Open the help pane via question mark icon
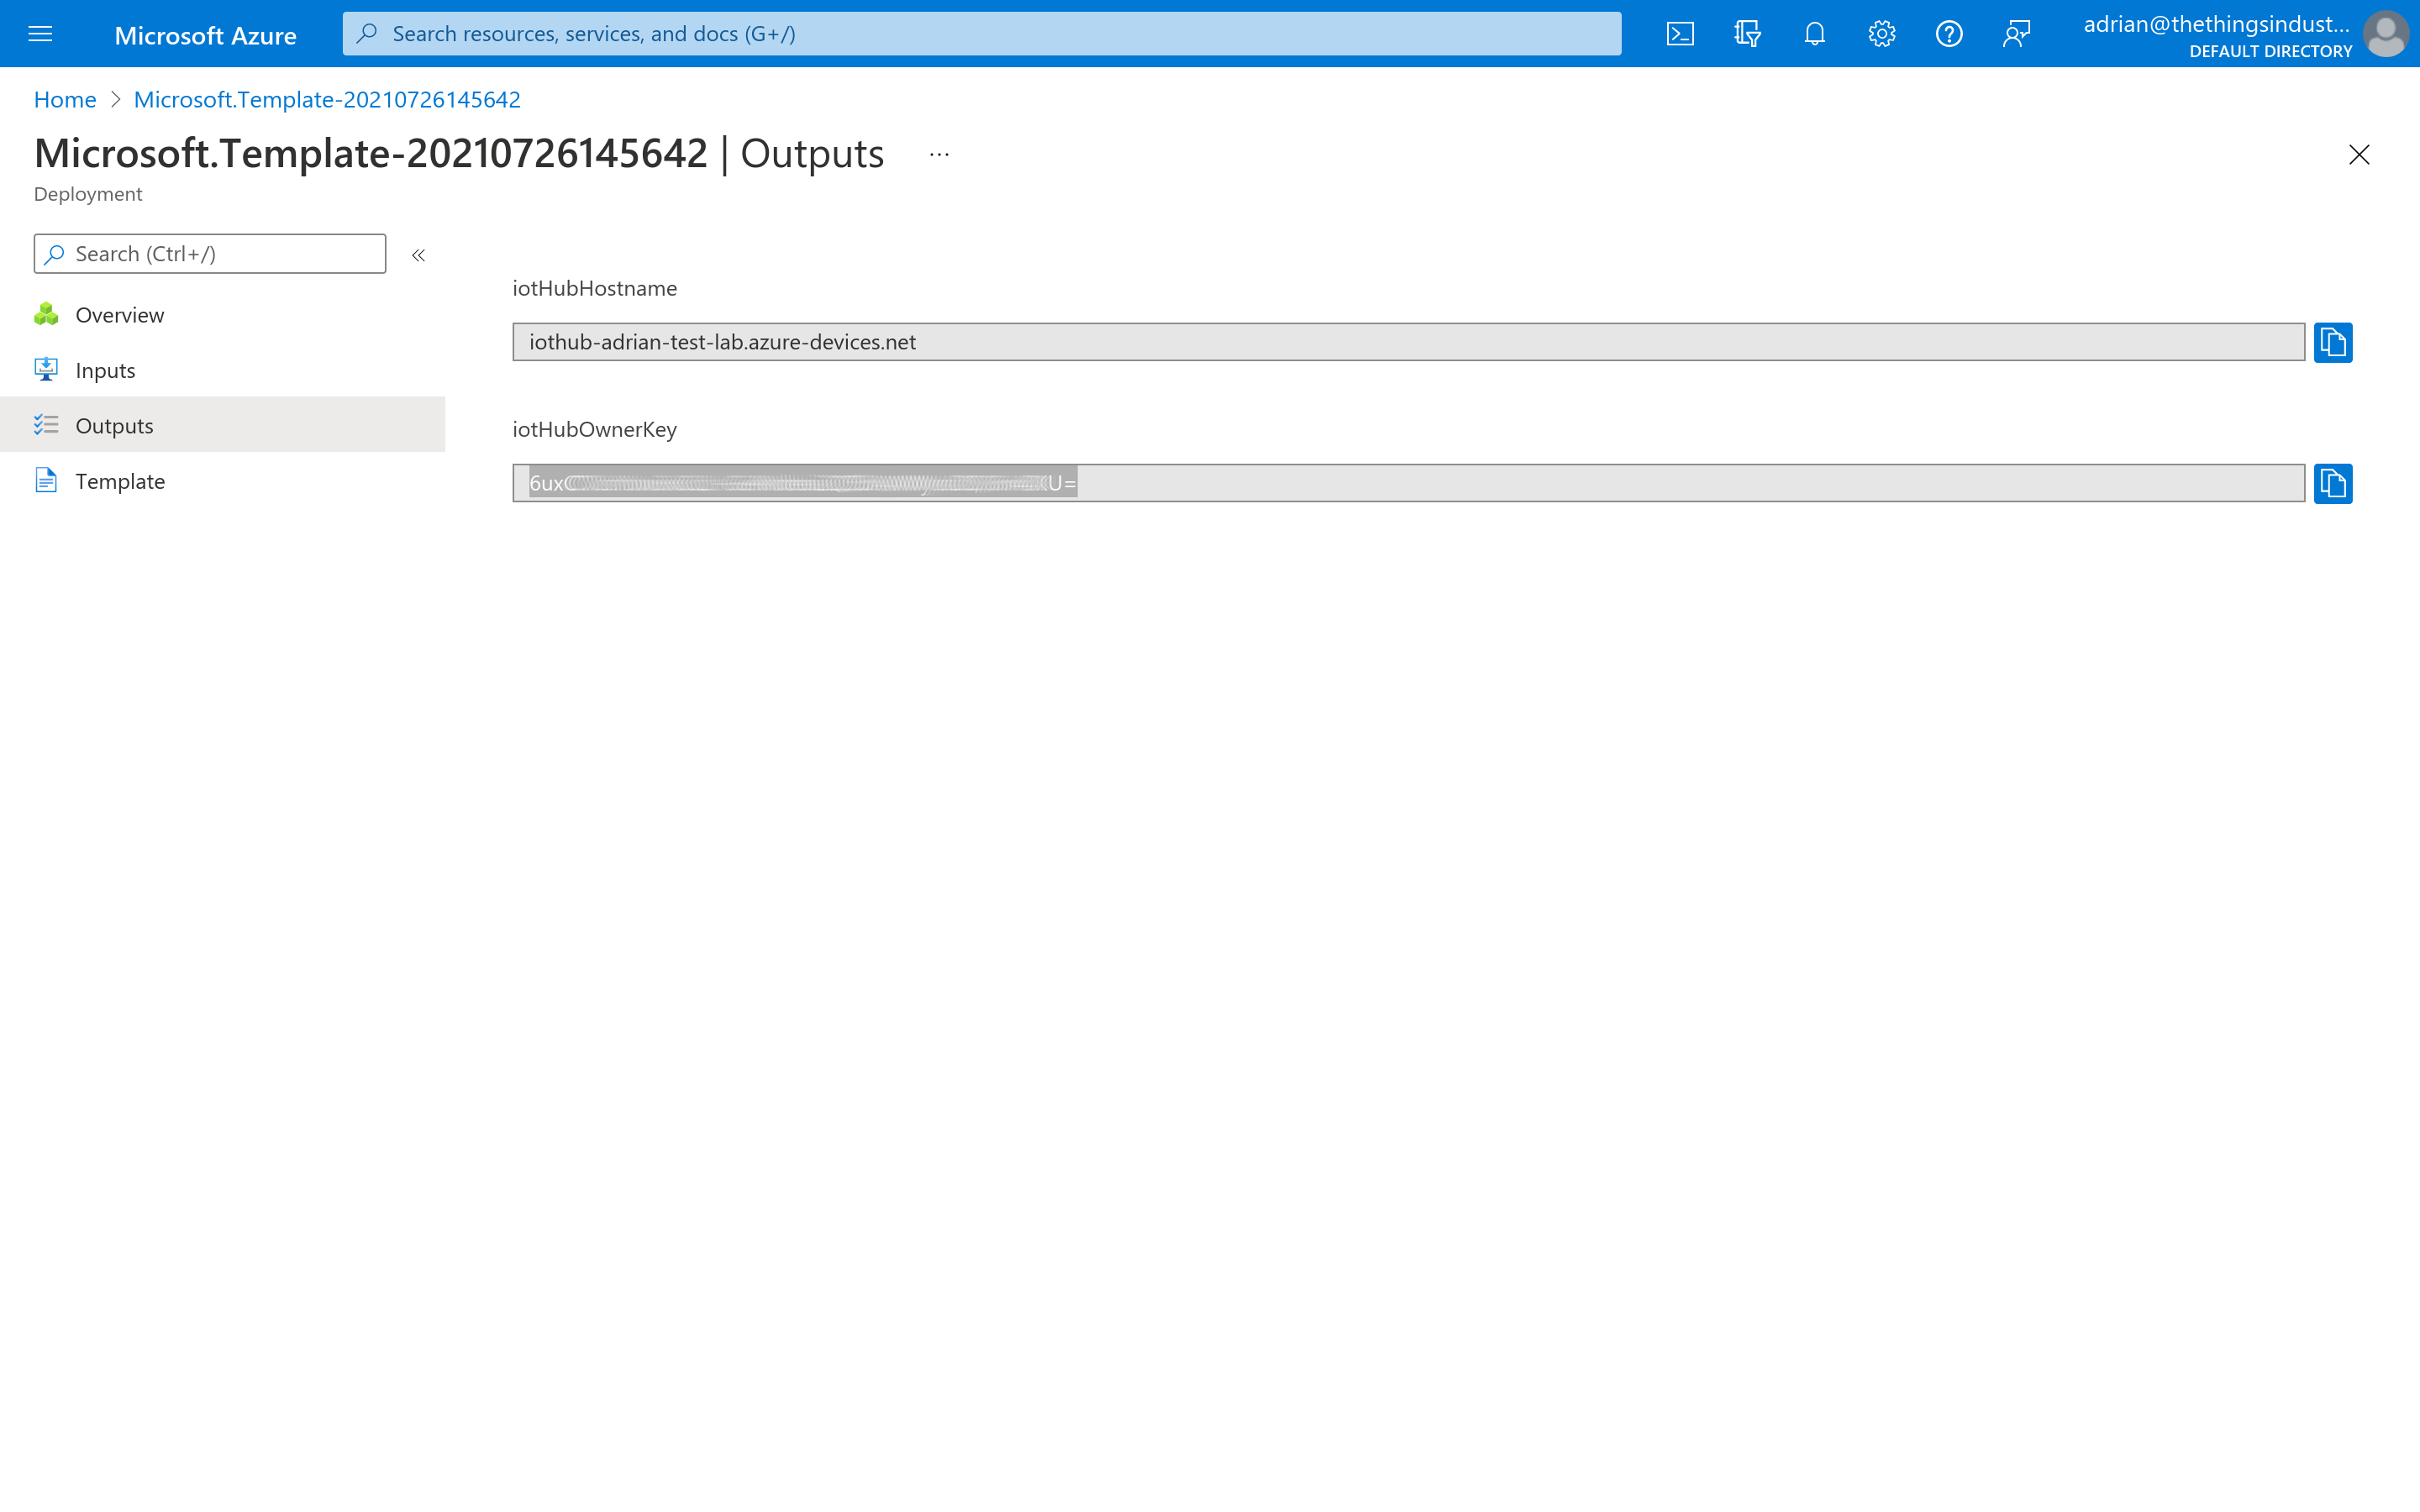 (x=1949, y=33)
